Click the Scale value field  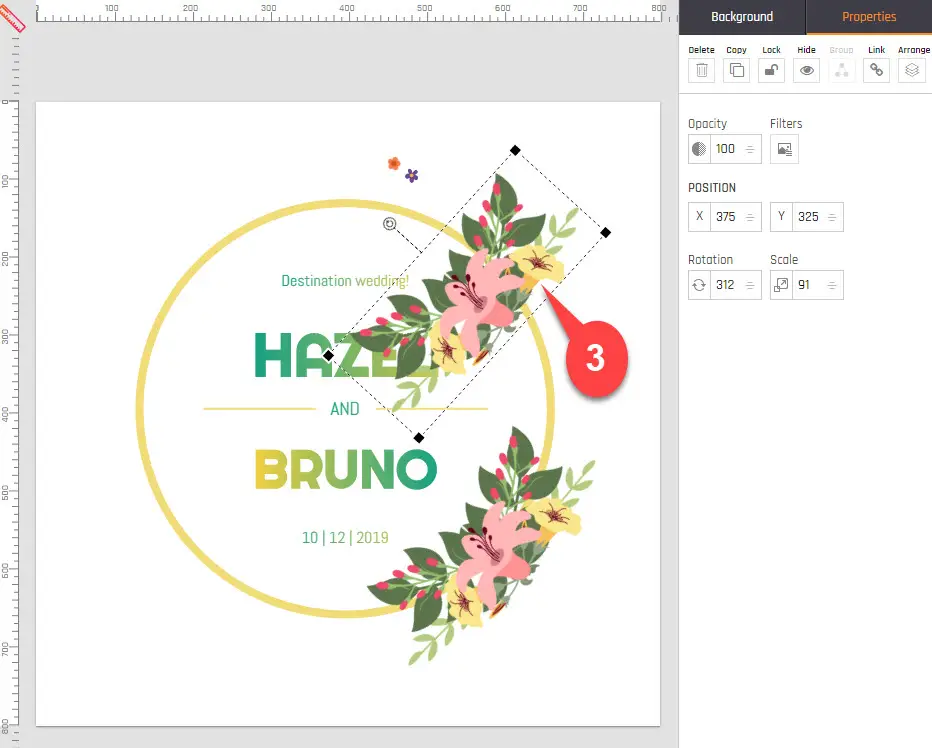pos(807,285)
